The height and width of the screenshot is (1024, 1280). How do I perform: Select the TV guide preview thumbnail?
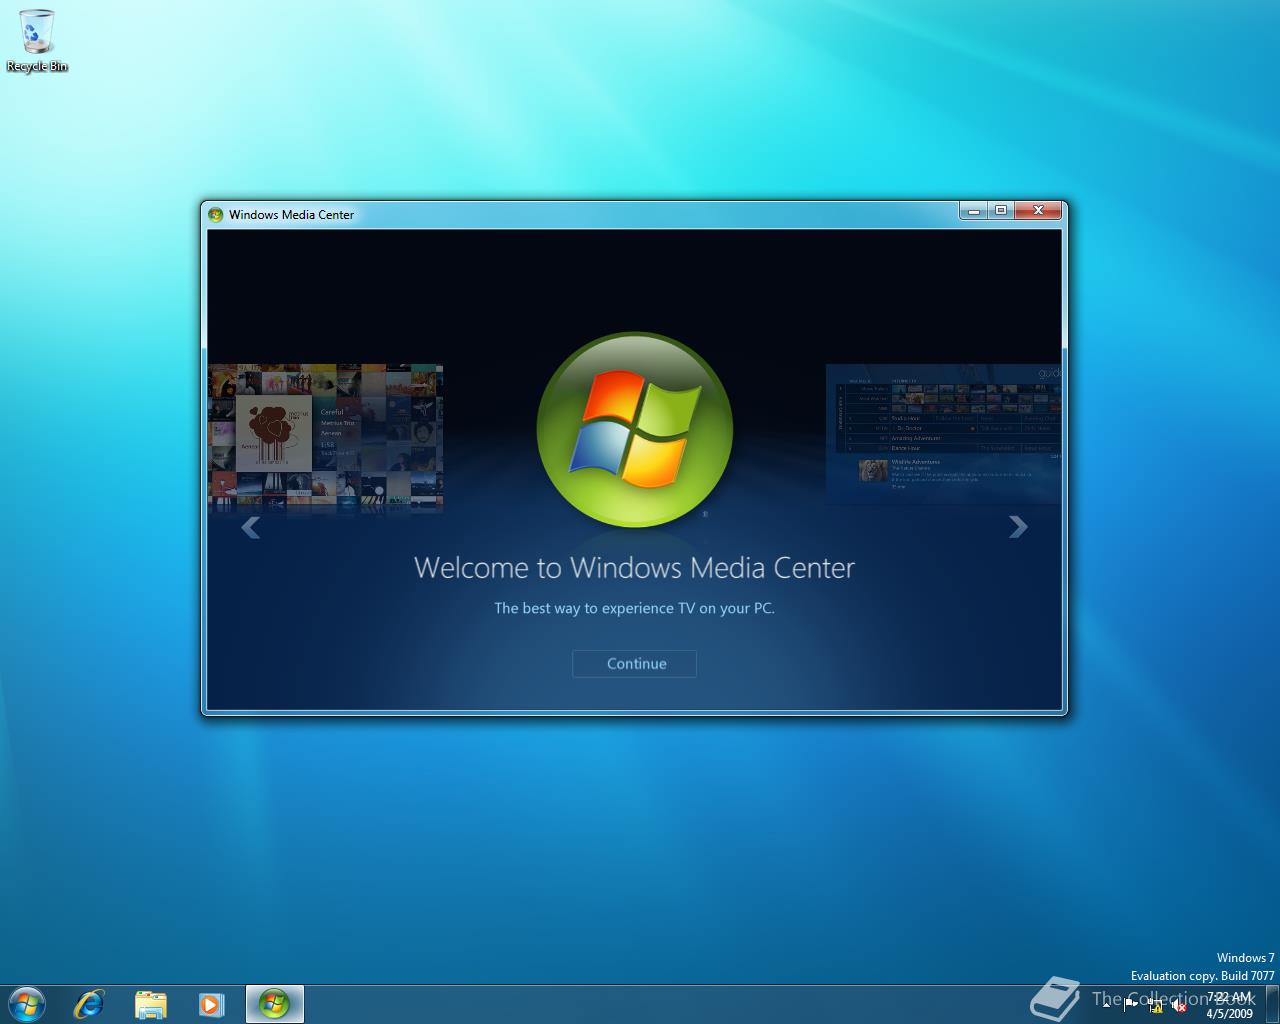(943, 432)
